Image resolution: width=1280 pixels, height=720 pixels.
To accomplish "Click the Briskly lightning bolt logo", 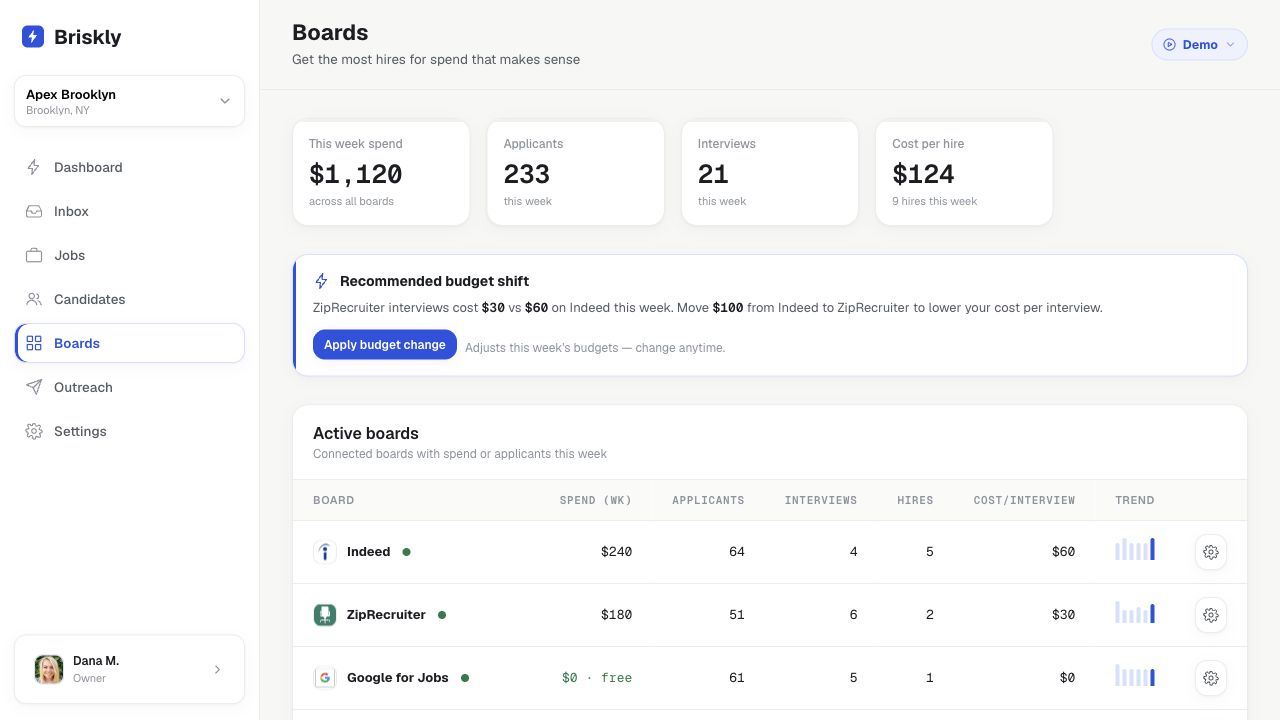I will point(33,37).
